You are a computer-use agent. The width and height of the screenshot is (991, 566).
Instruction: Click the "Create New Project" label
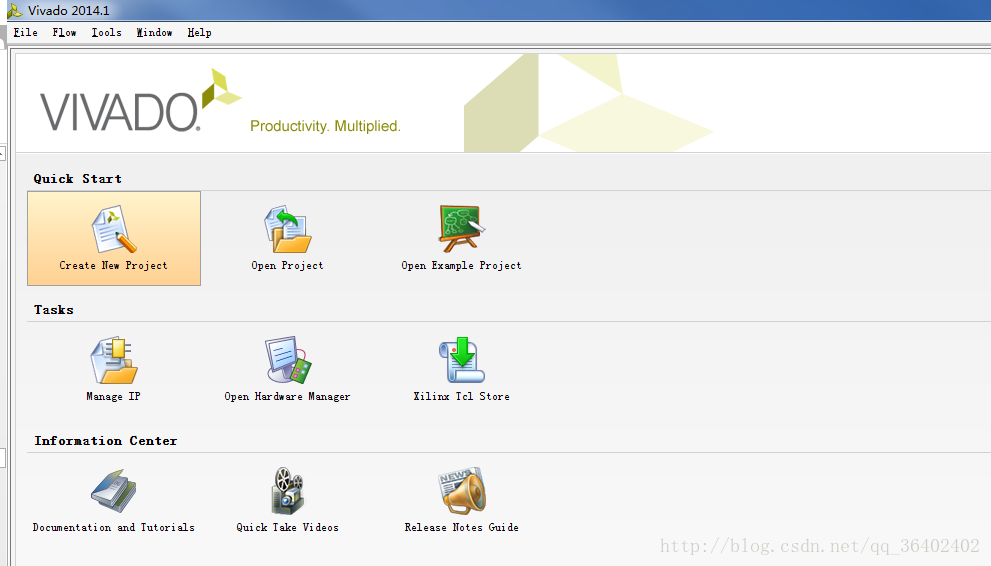click(x=114, y=265)
